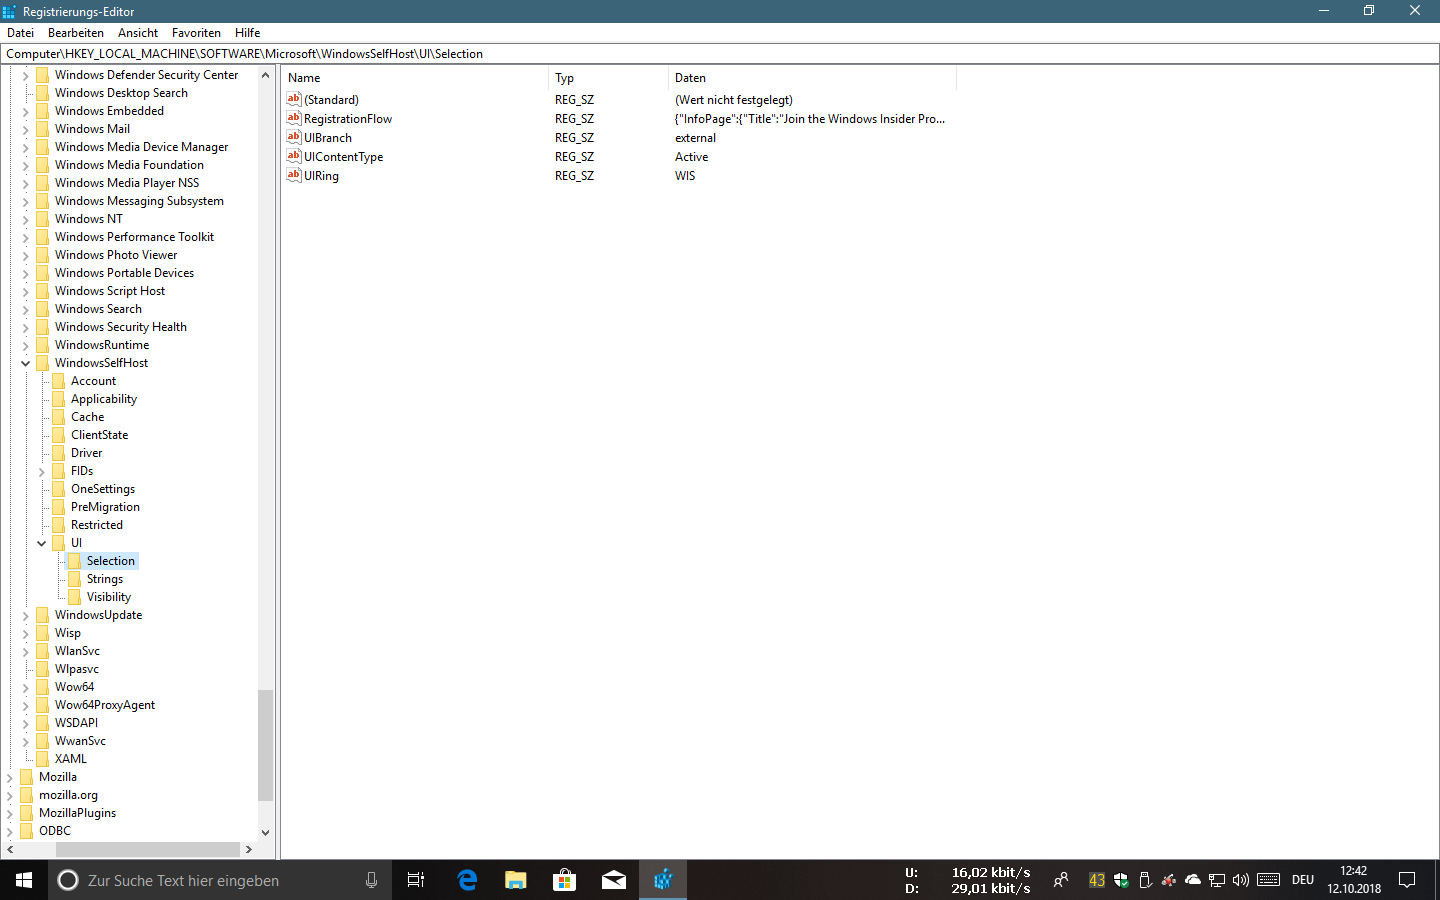Image resolution: width=1440 pixels, height=900 pixels.
Task: Open the Datei menu
Action: pyautogui.click(x=20, y=33)
